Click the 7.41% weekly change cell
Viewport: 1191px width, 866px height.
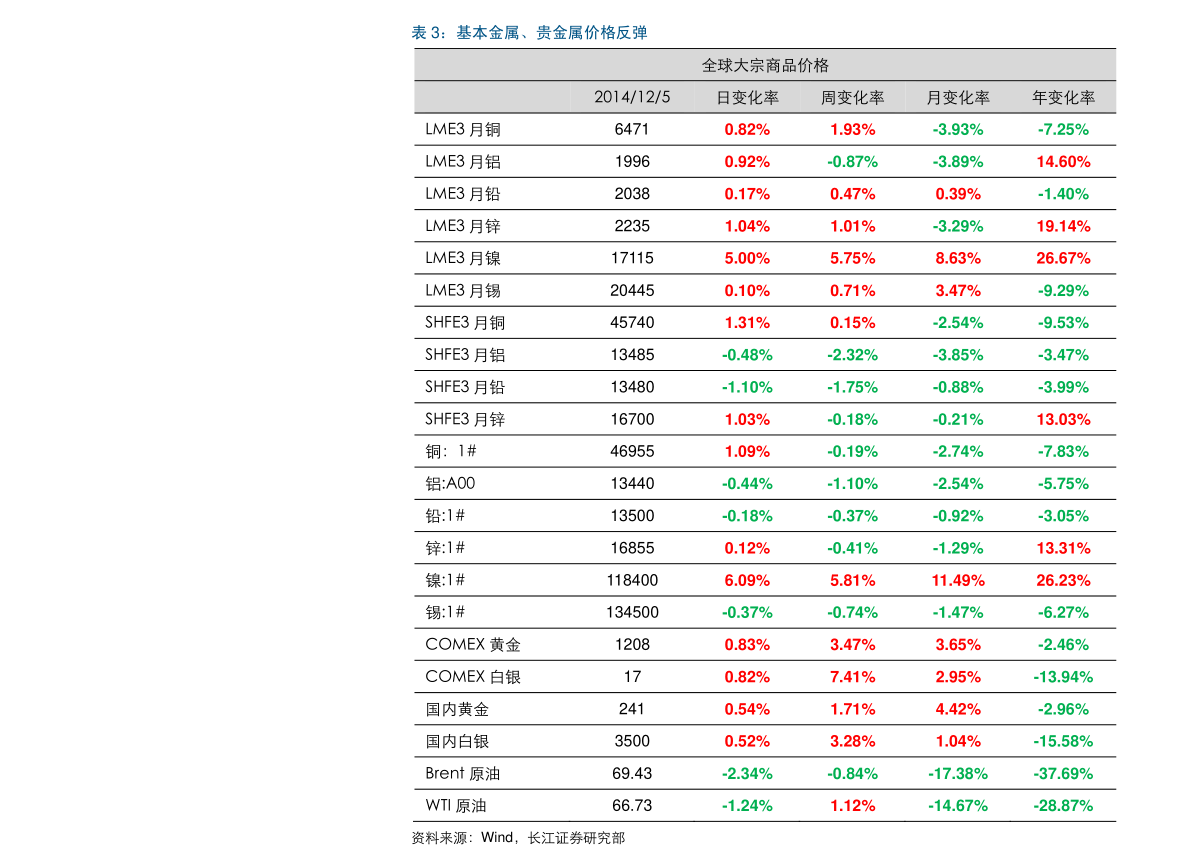tap(852, 677)
